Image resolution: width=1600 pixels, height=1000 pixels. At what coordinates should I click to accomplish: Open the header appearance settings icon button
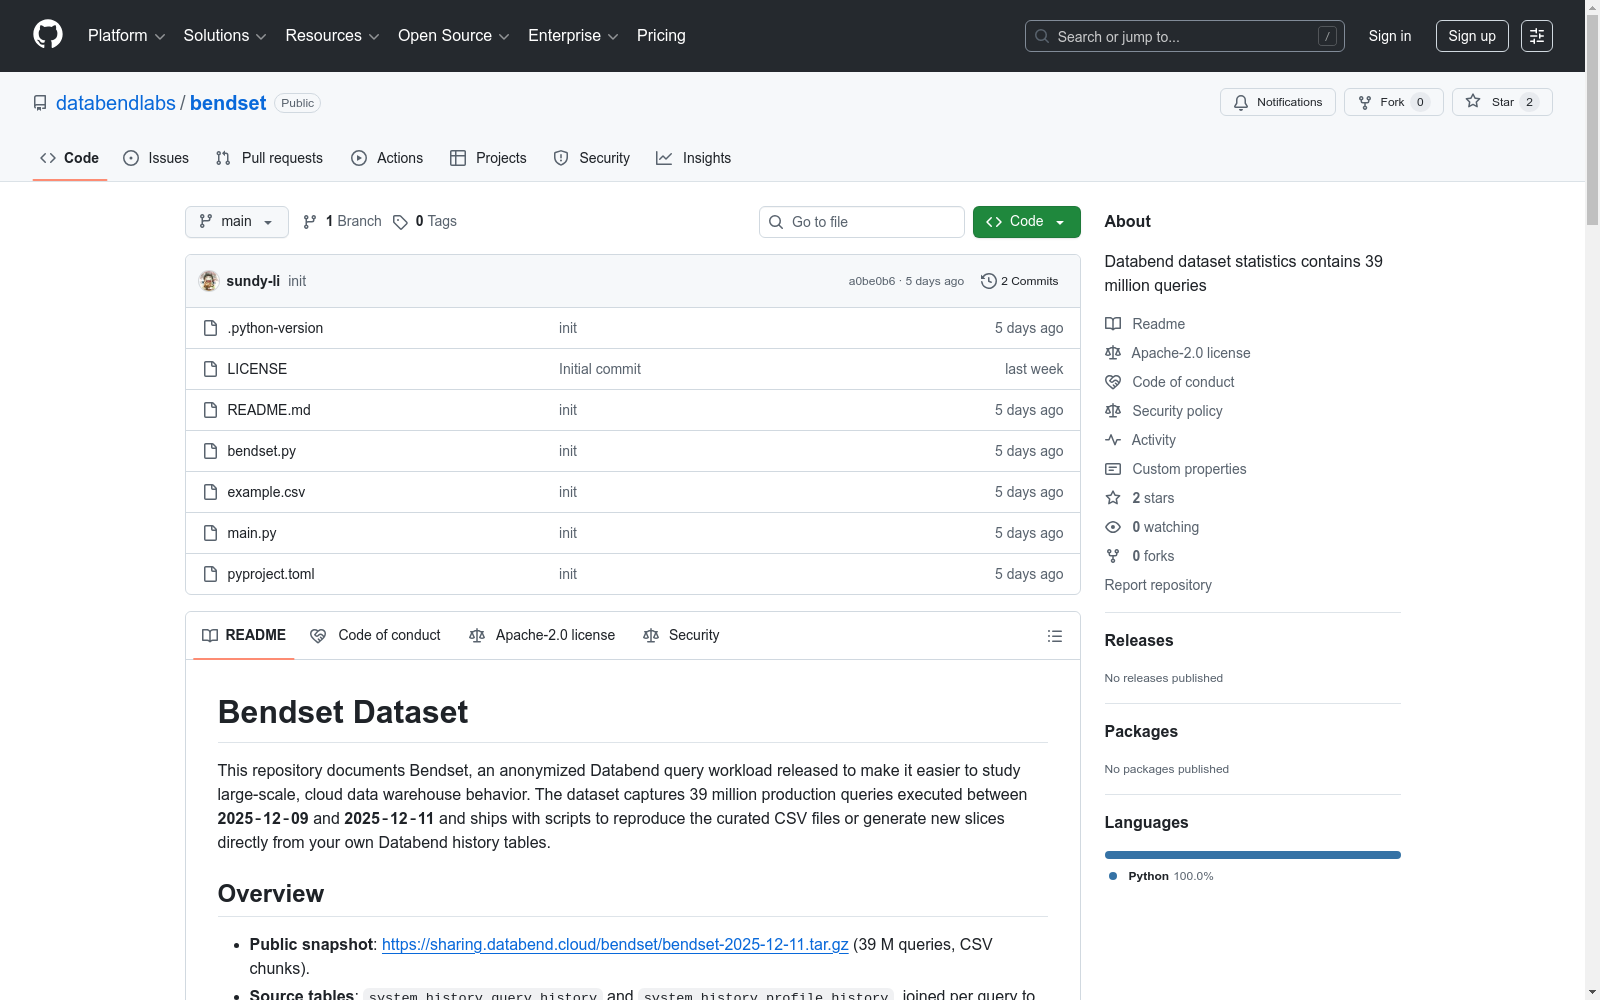pos(1537,36)
